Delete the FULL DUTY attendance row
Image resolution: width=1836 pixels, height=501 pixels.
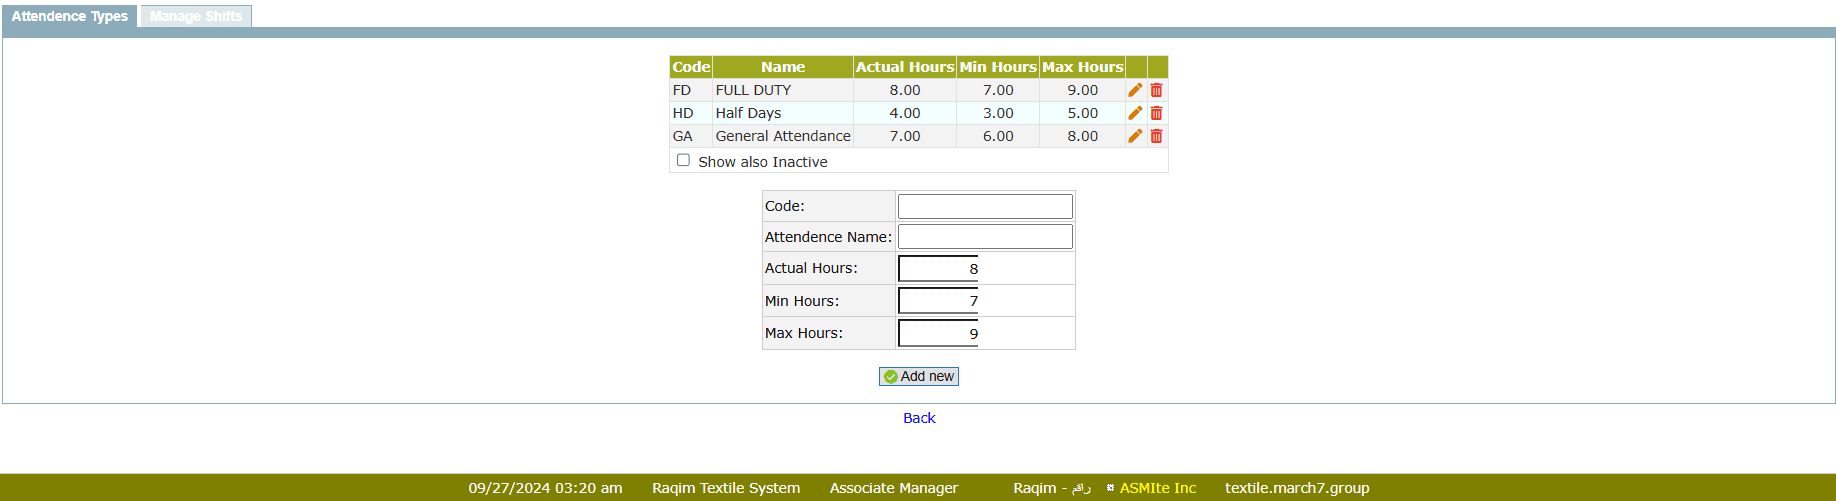pos(1156,90)
